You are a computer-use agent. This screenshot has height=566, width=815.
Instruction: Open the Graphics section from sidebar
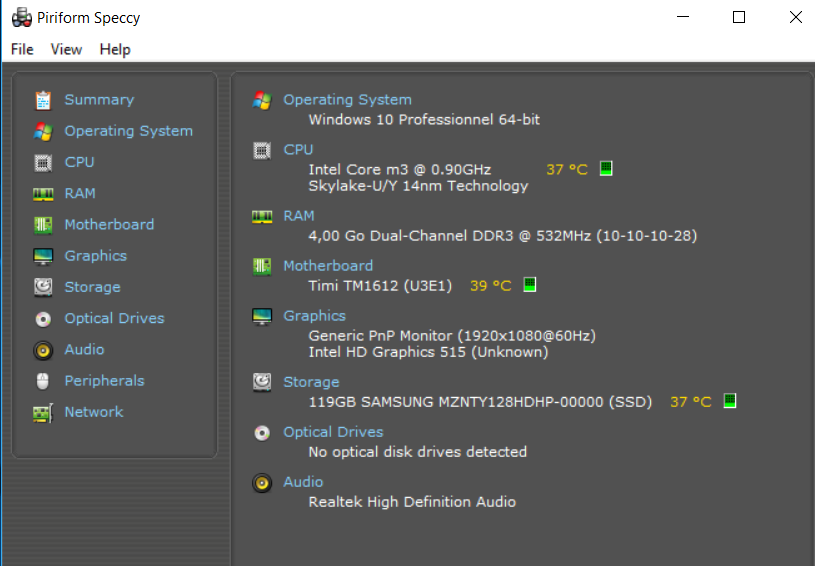[96, 256]
